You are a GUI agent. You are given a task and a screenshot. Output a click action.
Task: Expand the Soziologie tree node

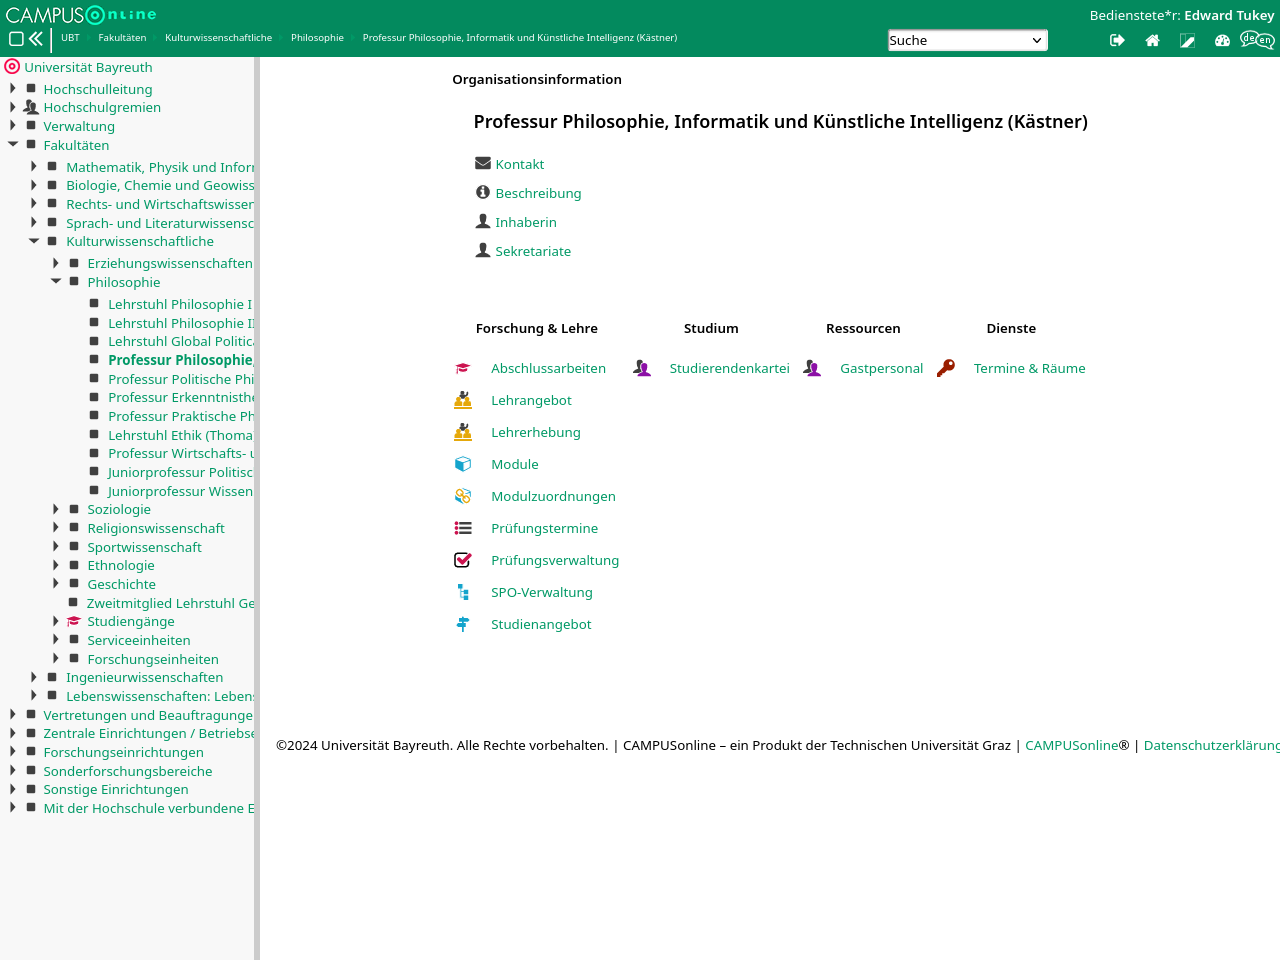coord(56,509)
